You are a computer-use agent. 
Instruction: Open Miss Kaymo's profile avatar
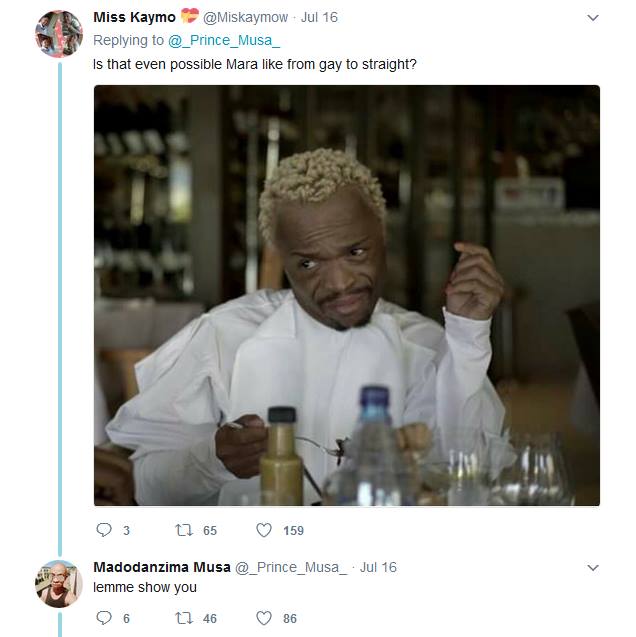[x=59, y=34]
